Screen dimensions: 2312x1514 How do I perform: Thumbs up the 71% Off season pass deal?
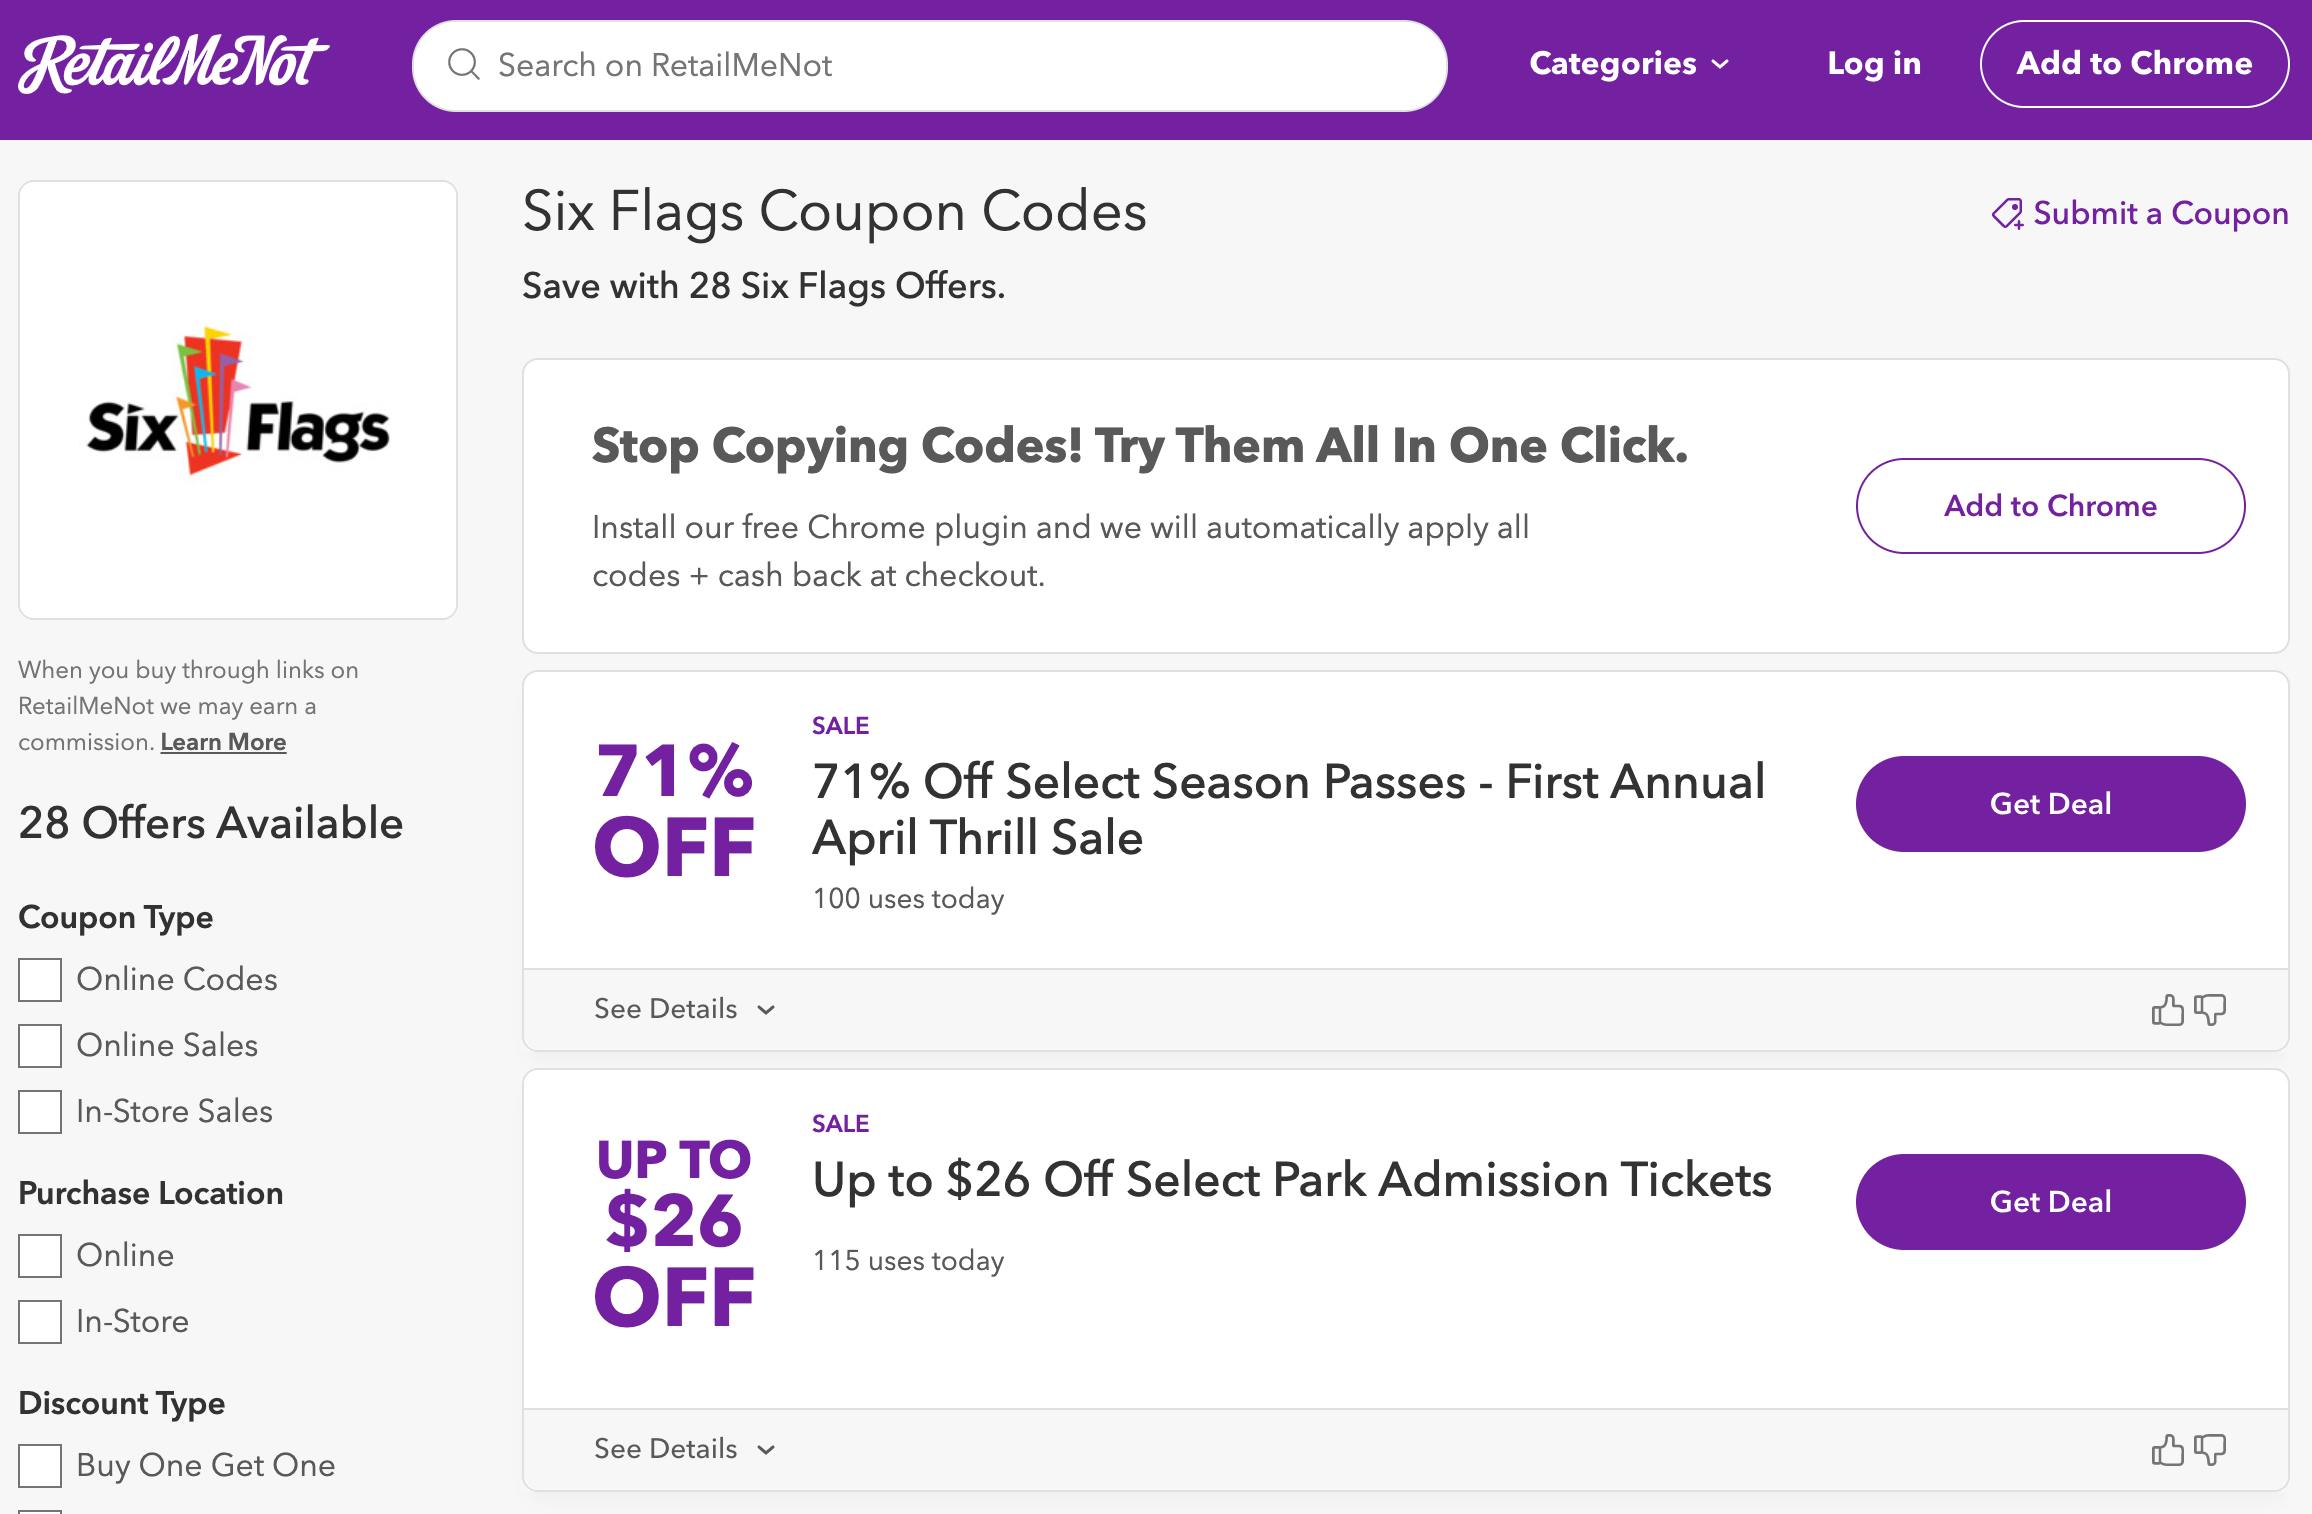[x=2167, y=1010]
